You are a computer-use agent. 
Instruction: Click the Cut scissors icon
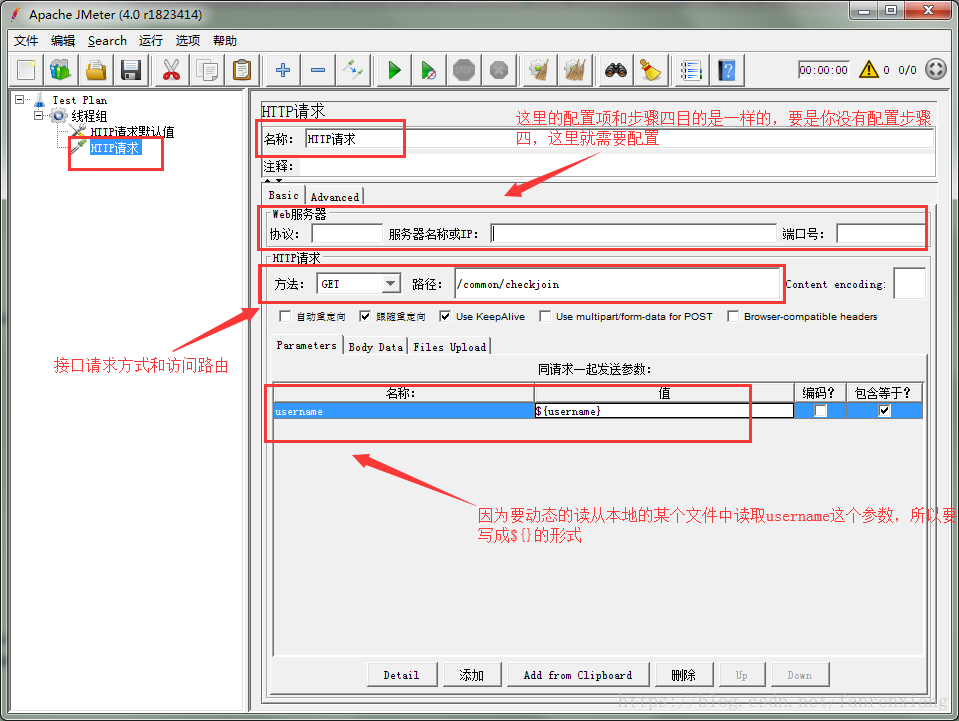click(x=171, y=70)
